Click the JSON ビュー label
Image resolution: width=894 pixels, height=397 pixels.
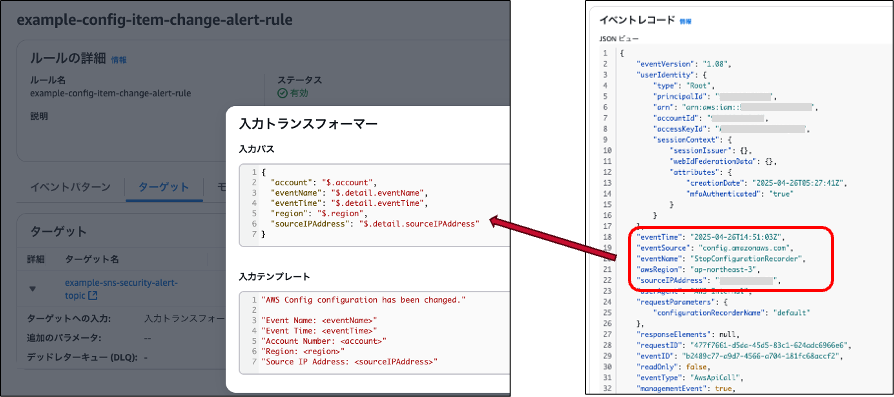click(x=619, y=39)
